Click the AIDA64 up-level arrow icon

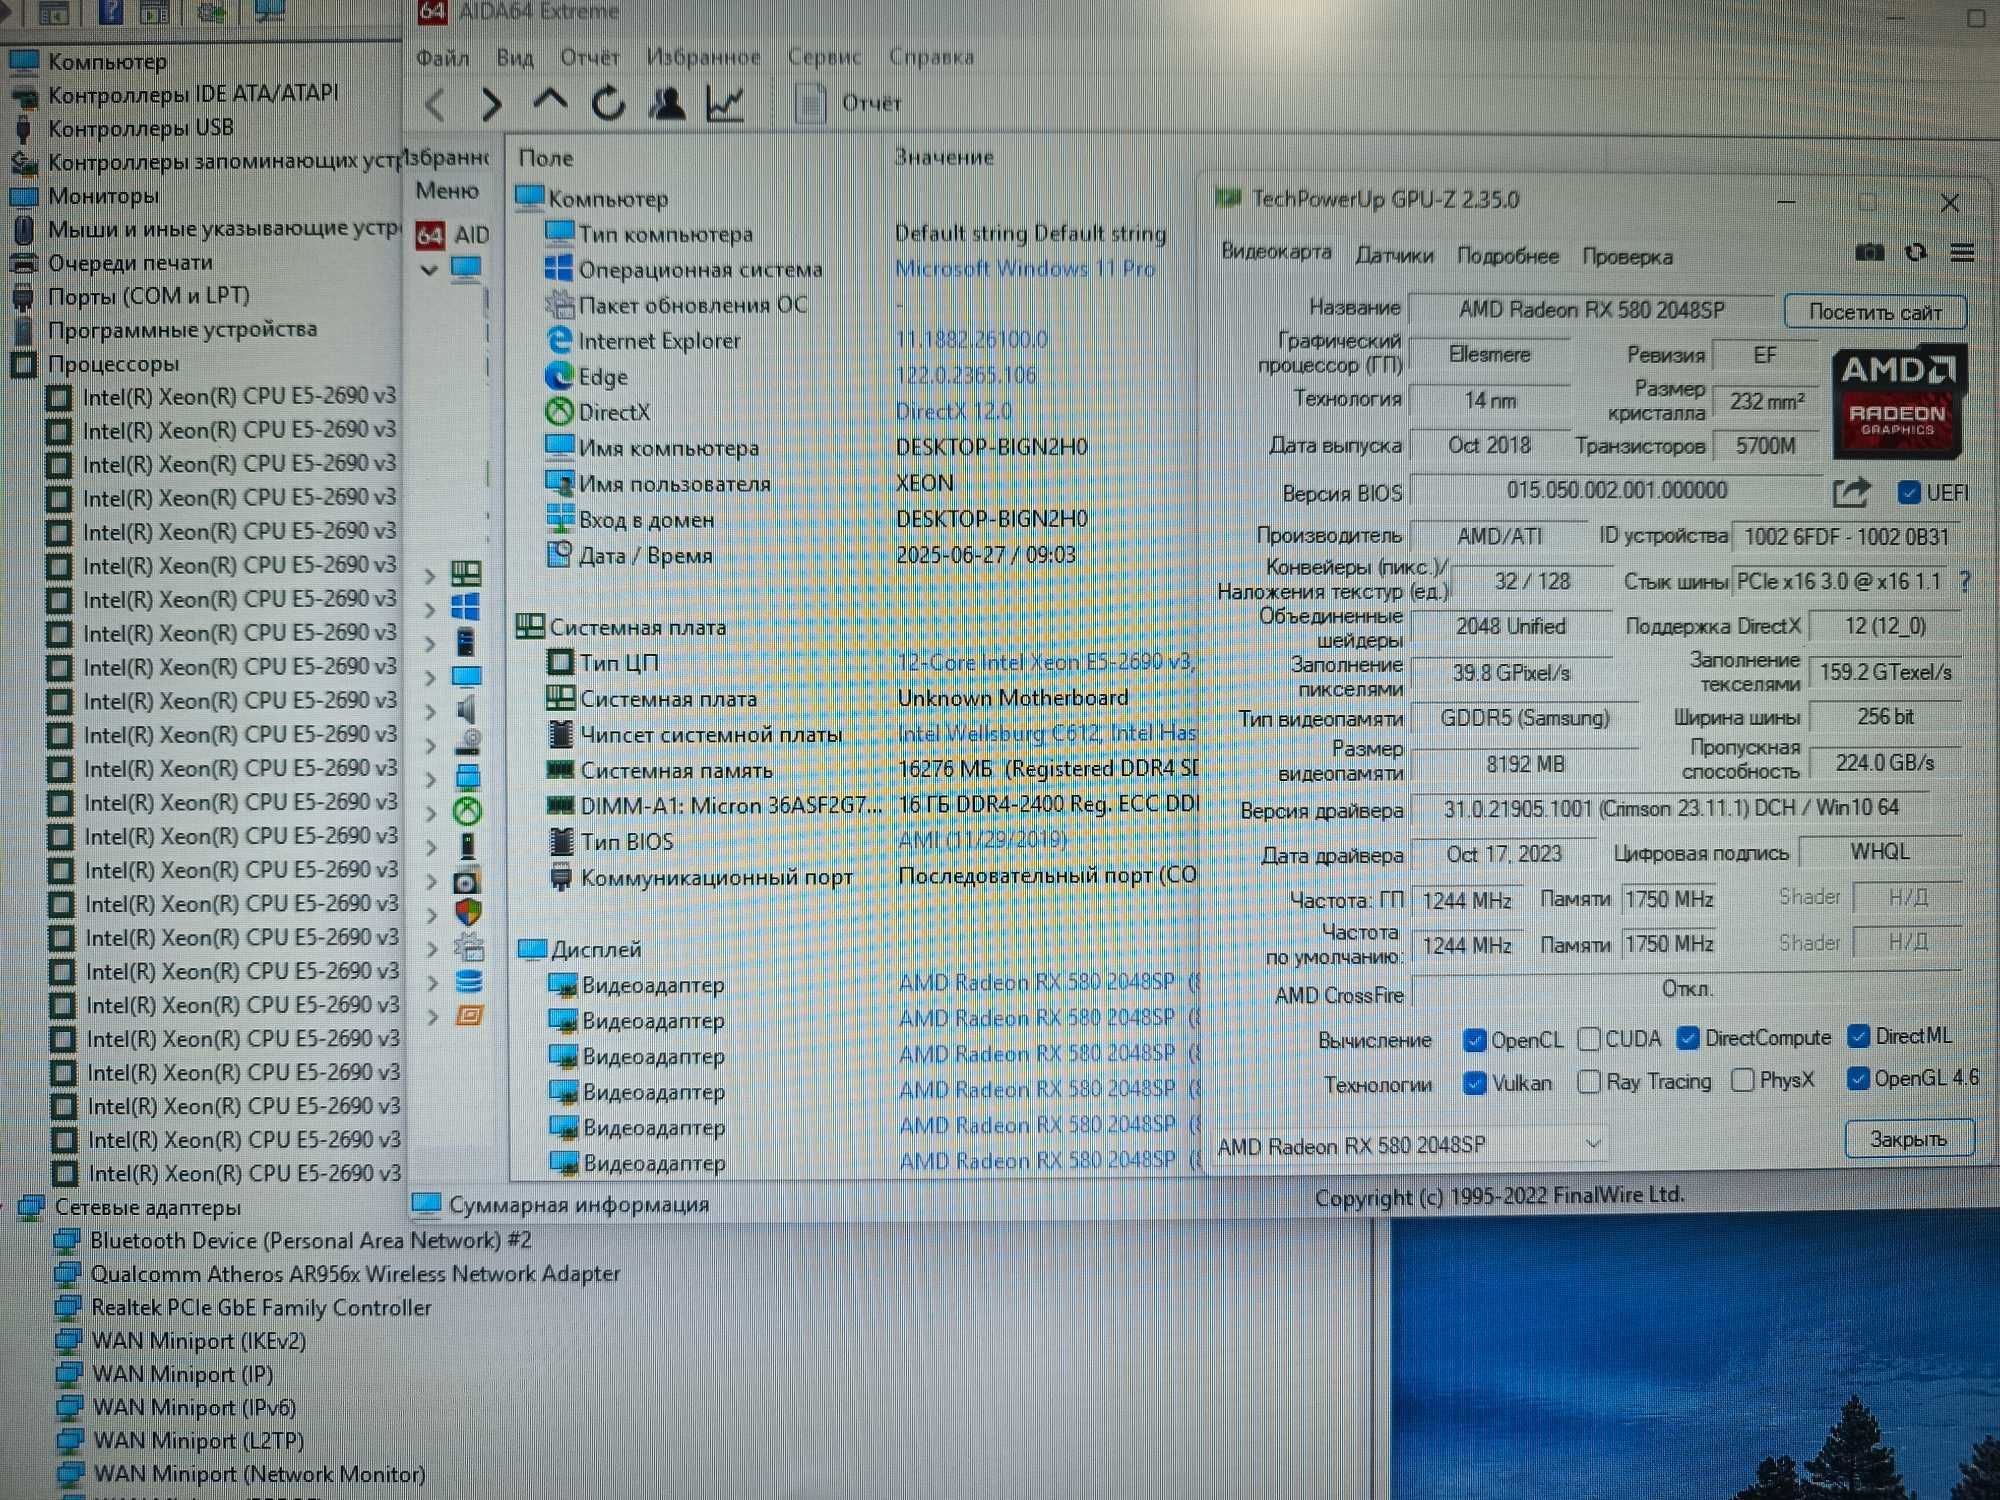549,101
